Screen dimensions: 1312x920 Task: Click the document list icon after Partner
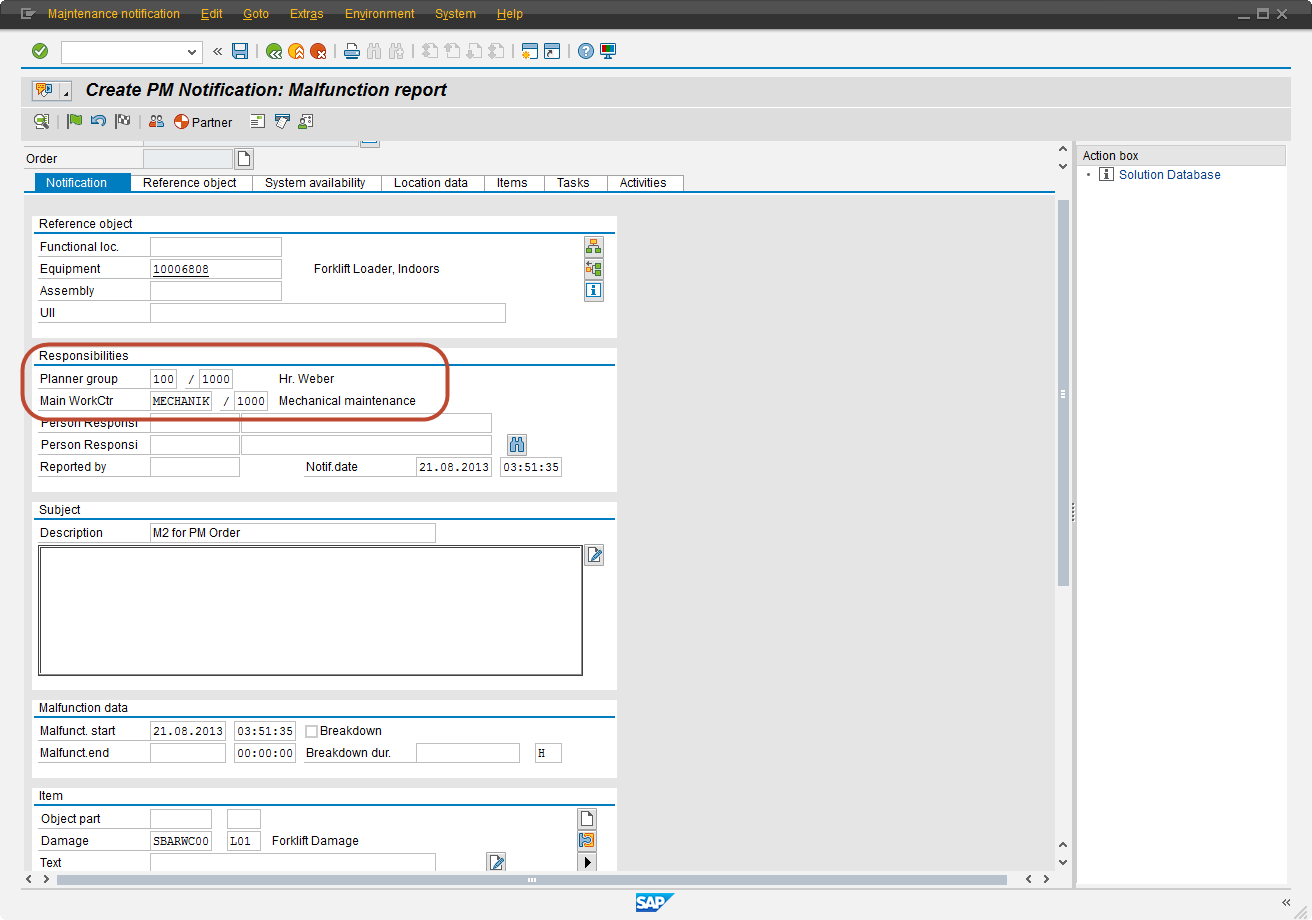(x=257, y=122)
